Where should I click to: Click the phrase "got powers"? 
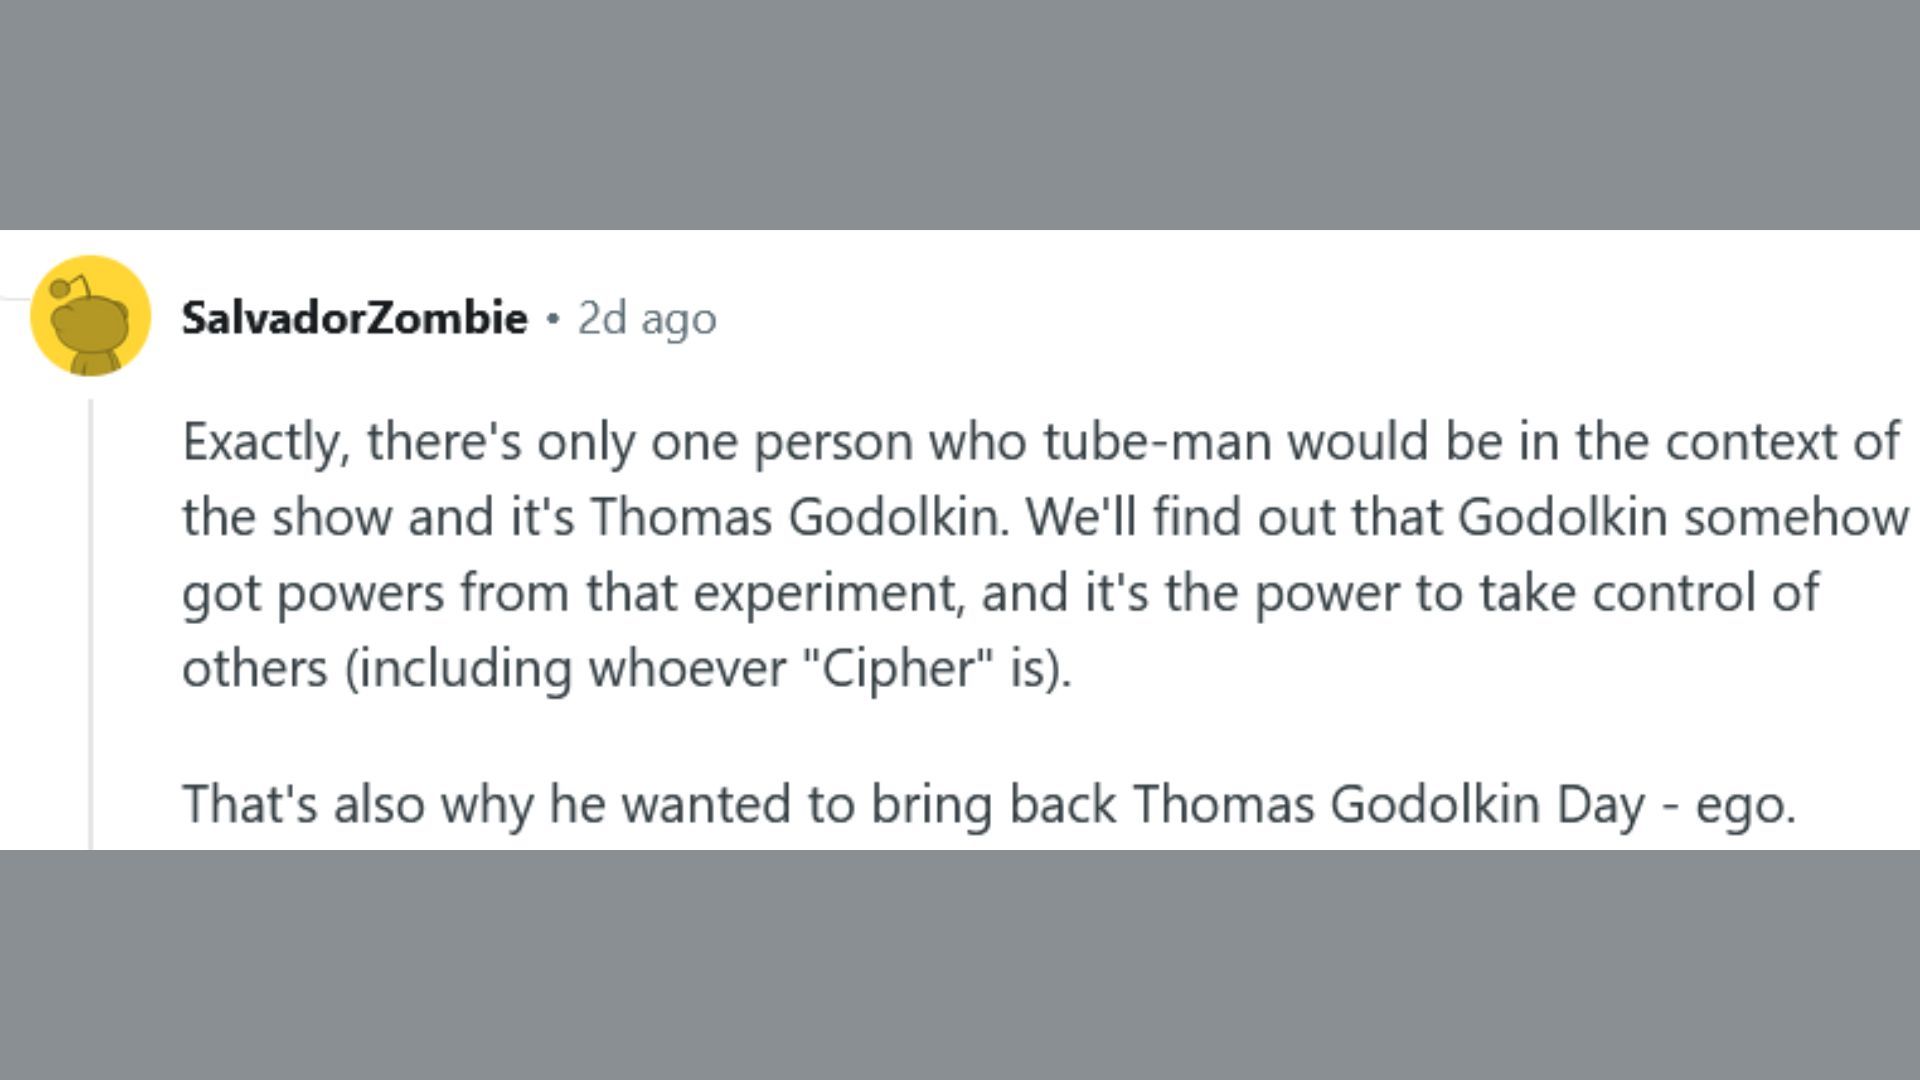click(x=312, y=592)
